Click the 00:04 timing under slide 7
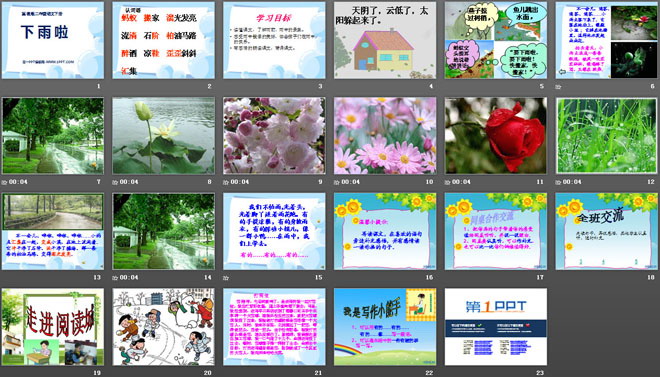 [x=18, y=182]
